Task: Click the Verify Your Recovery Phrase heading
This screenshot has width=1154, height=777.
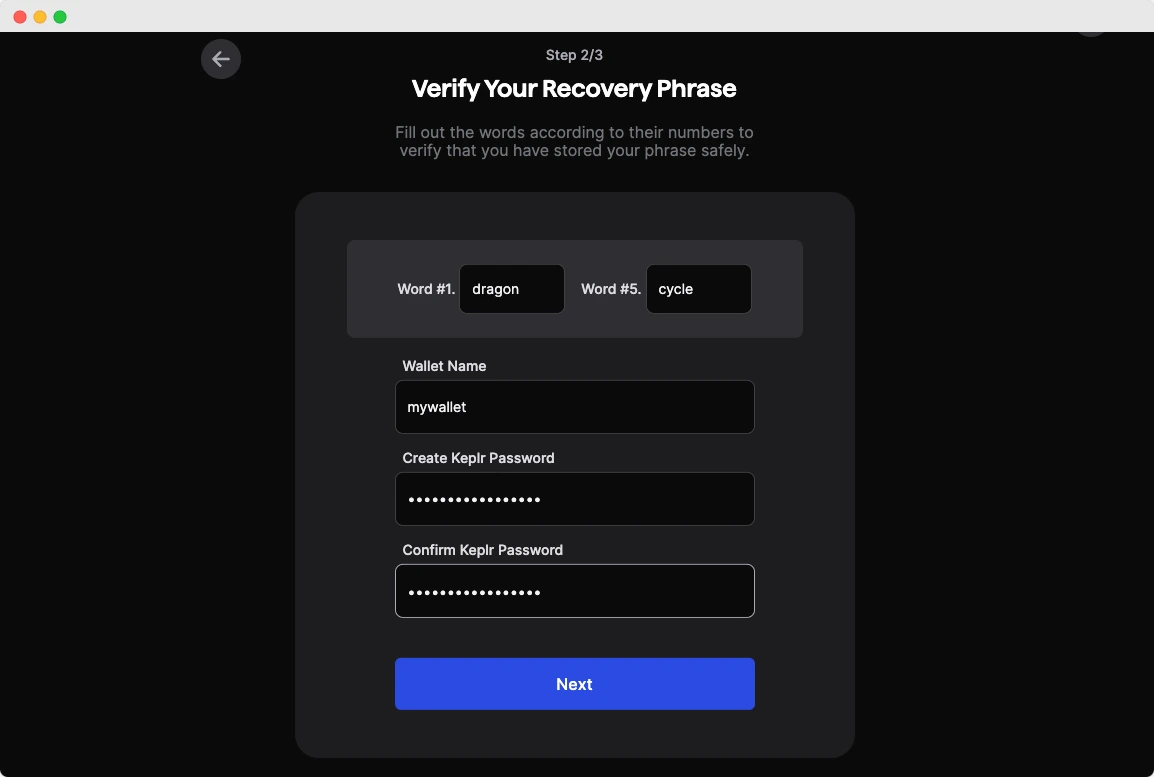Action: 574,89
